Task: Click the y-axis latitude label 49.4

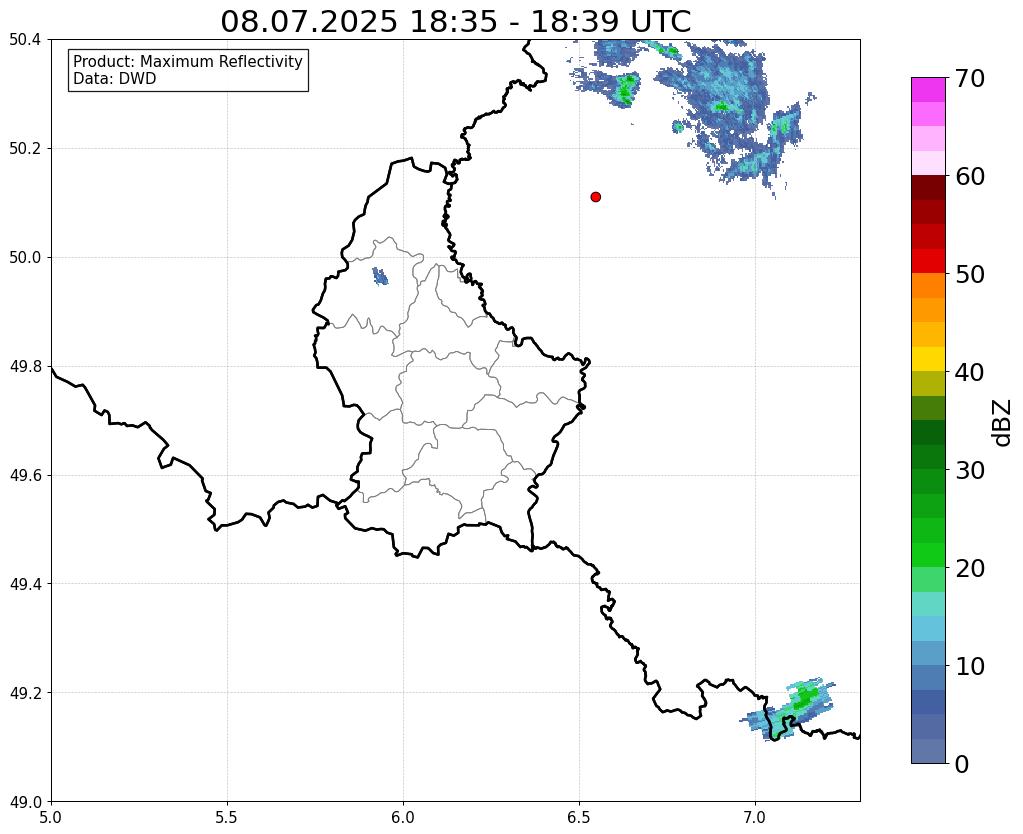Action: tap(25, 584)
